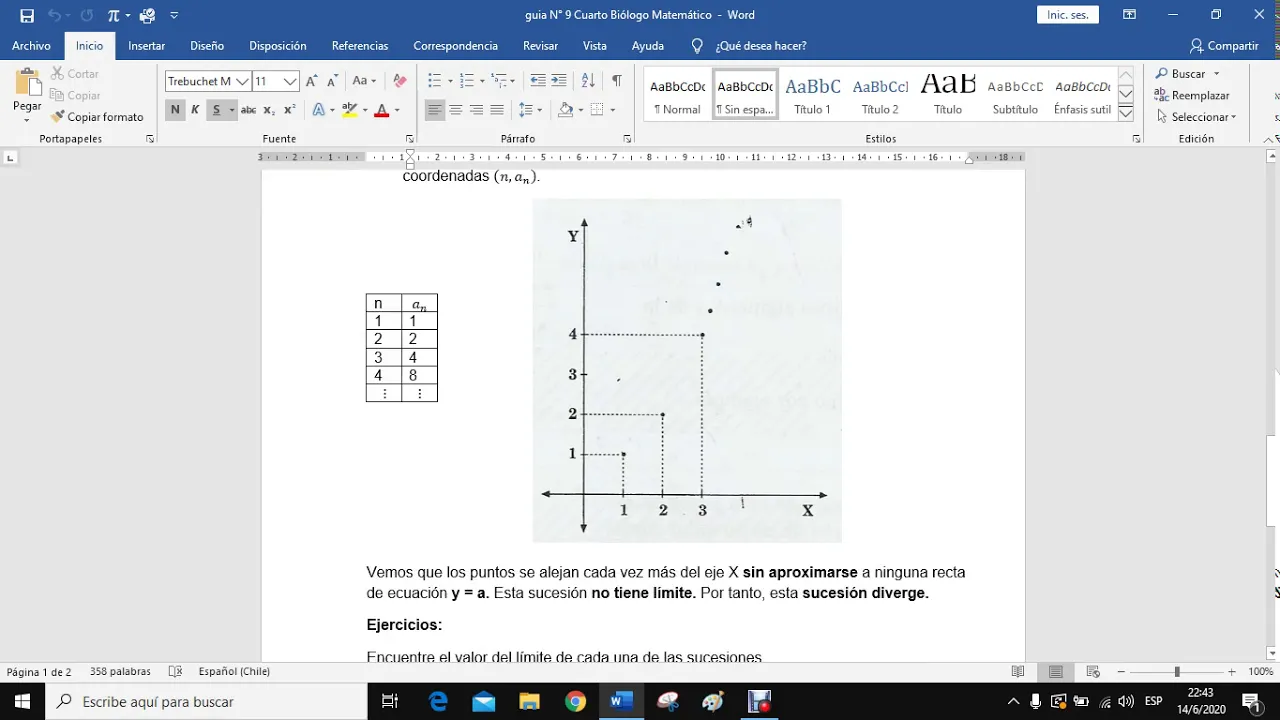1280x720 pixels.
Task: Switch to the Diseño tab
Action: pos(207,46)
